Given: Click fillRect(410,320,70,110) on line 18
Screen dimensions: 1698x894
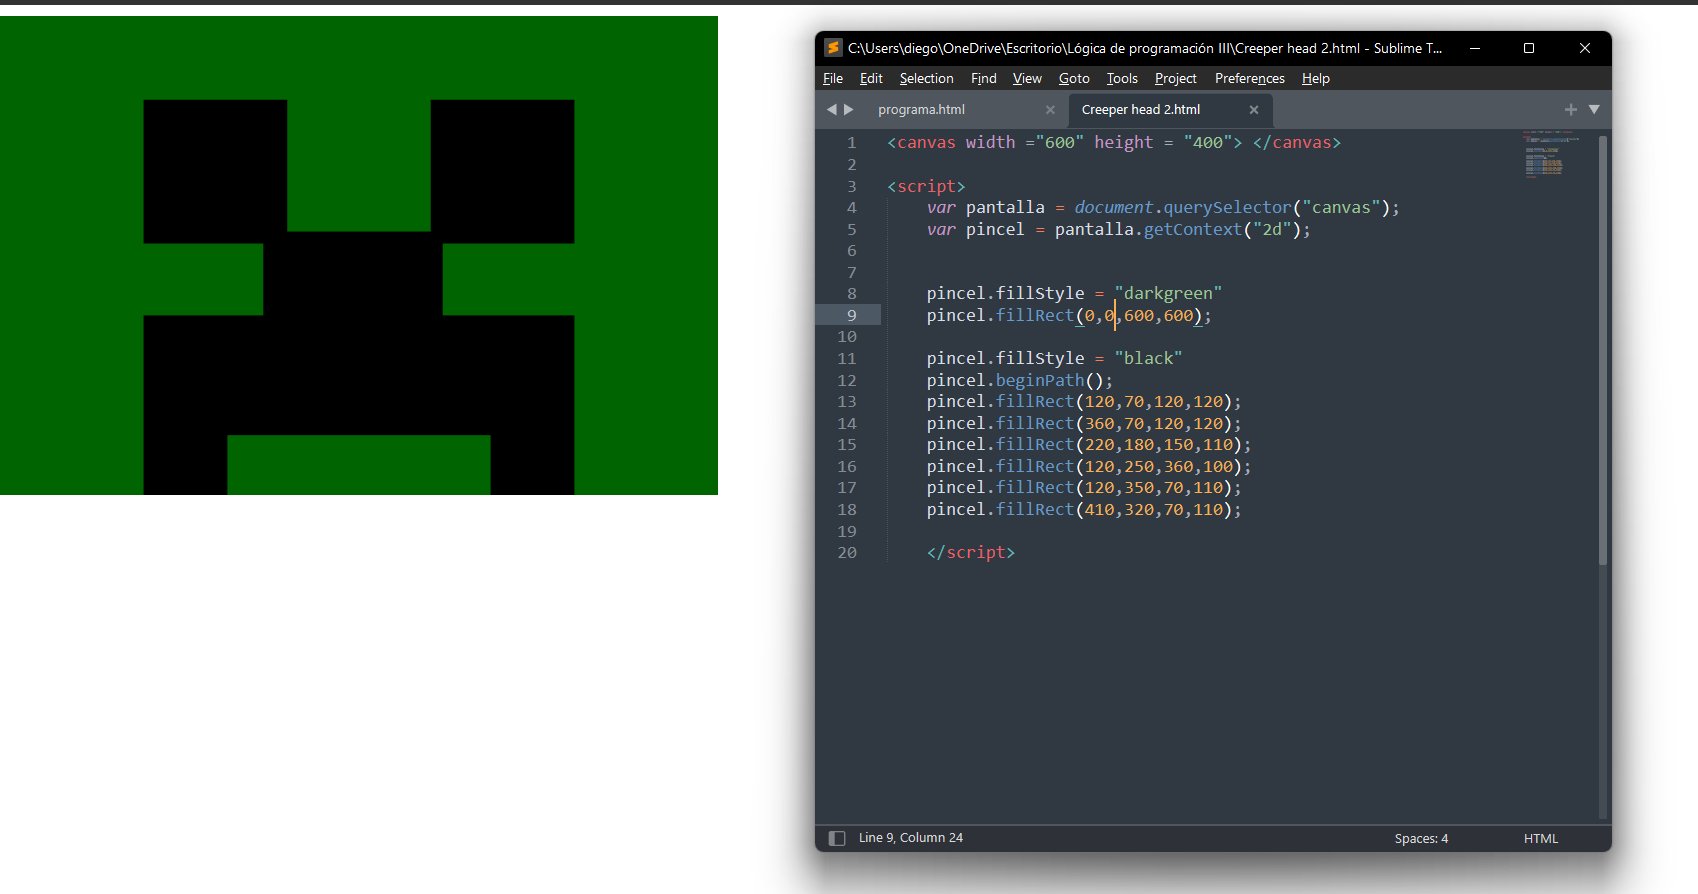Looking at the screenshot, I should coord(1114,510).
